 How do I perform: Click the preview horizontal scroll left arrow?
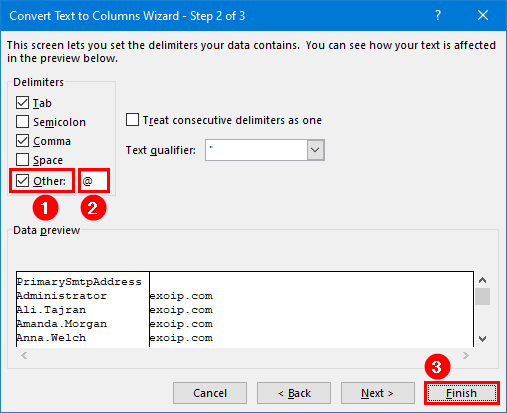24,356
